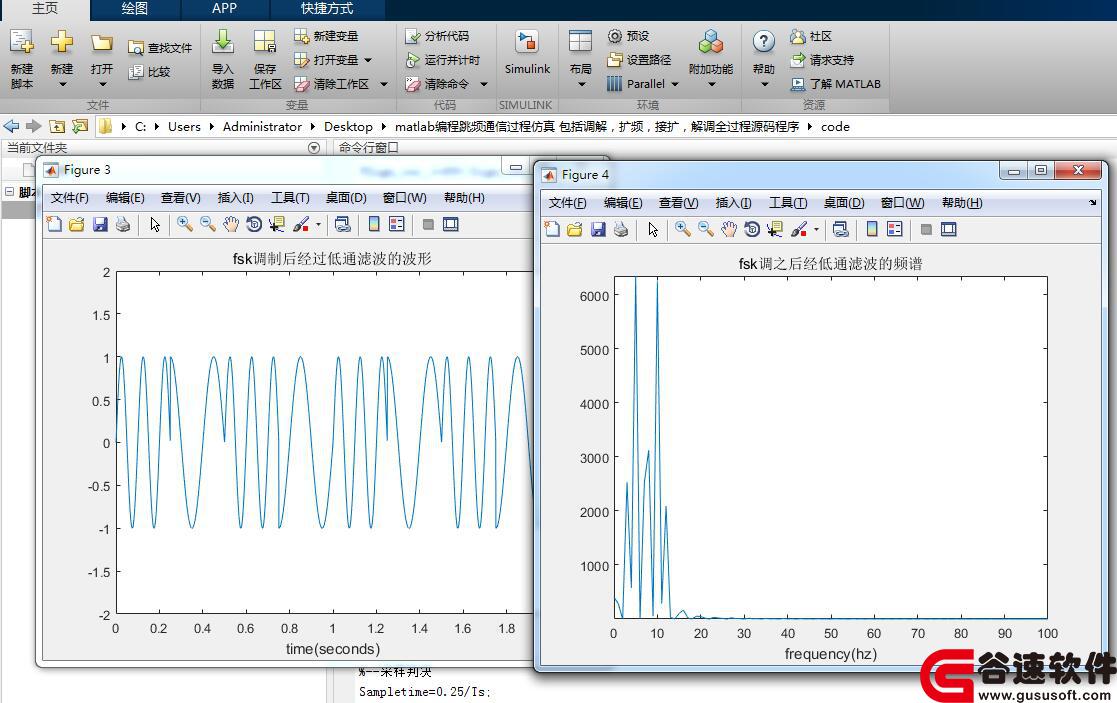Go forward using the address bar forward arrow
This screenshot has height=703, width=1117.
pos(33,126)
